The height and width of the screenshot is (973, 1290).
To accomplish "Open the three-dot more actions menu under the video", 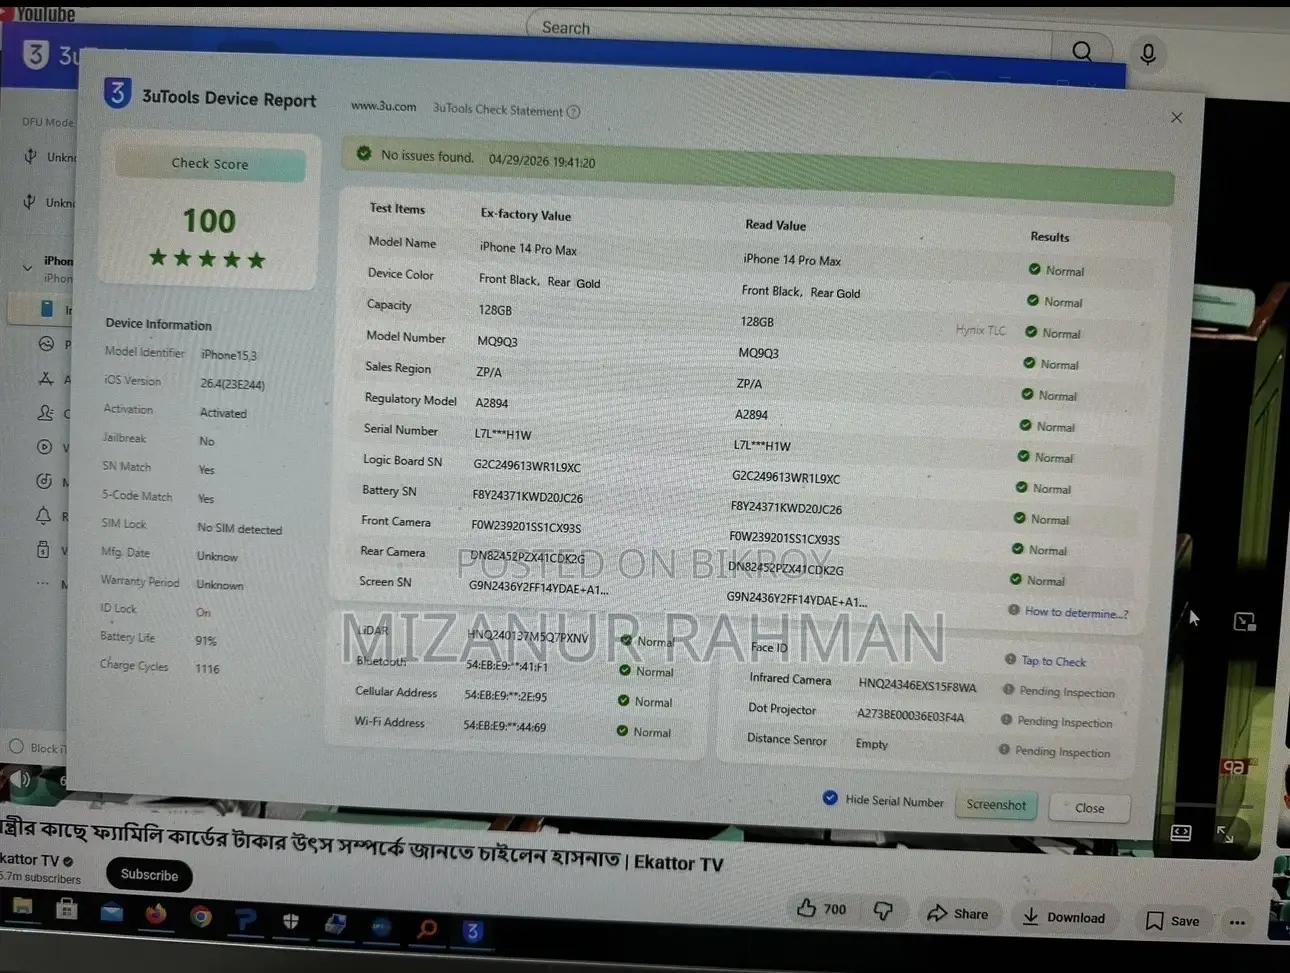I will coord(1237,922).
